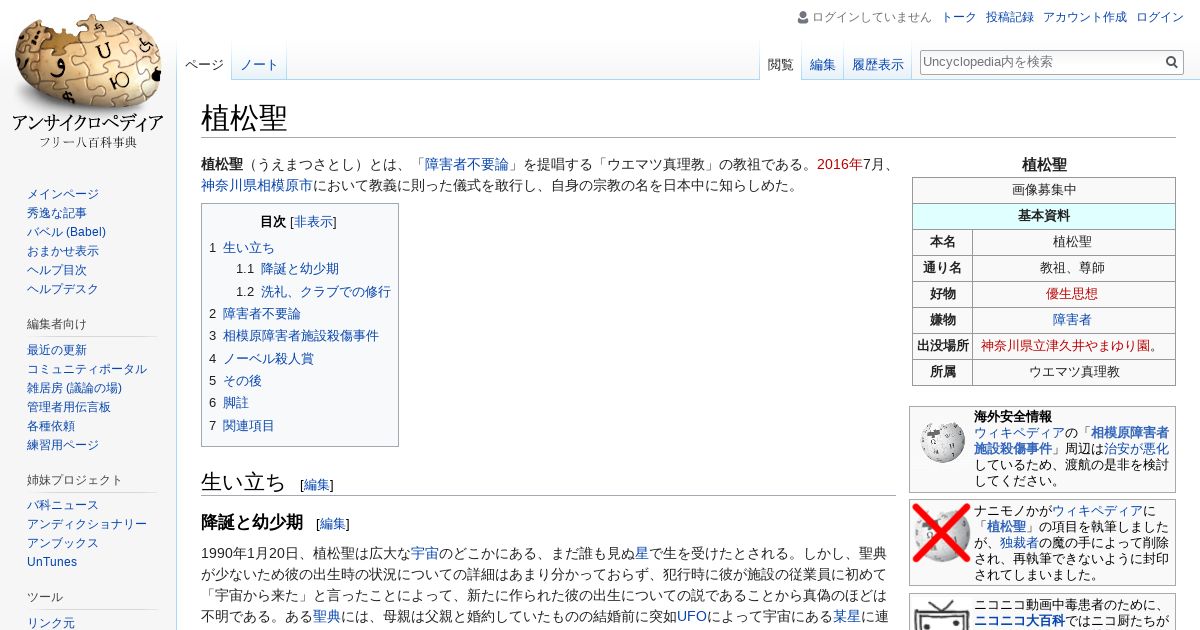
Task: Open 練習用ページ in the sidebar
Action: click(63, 445)
